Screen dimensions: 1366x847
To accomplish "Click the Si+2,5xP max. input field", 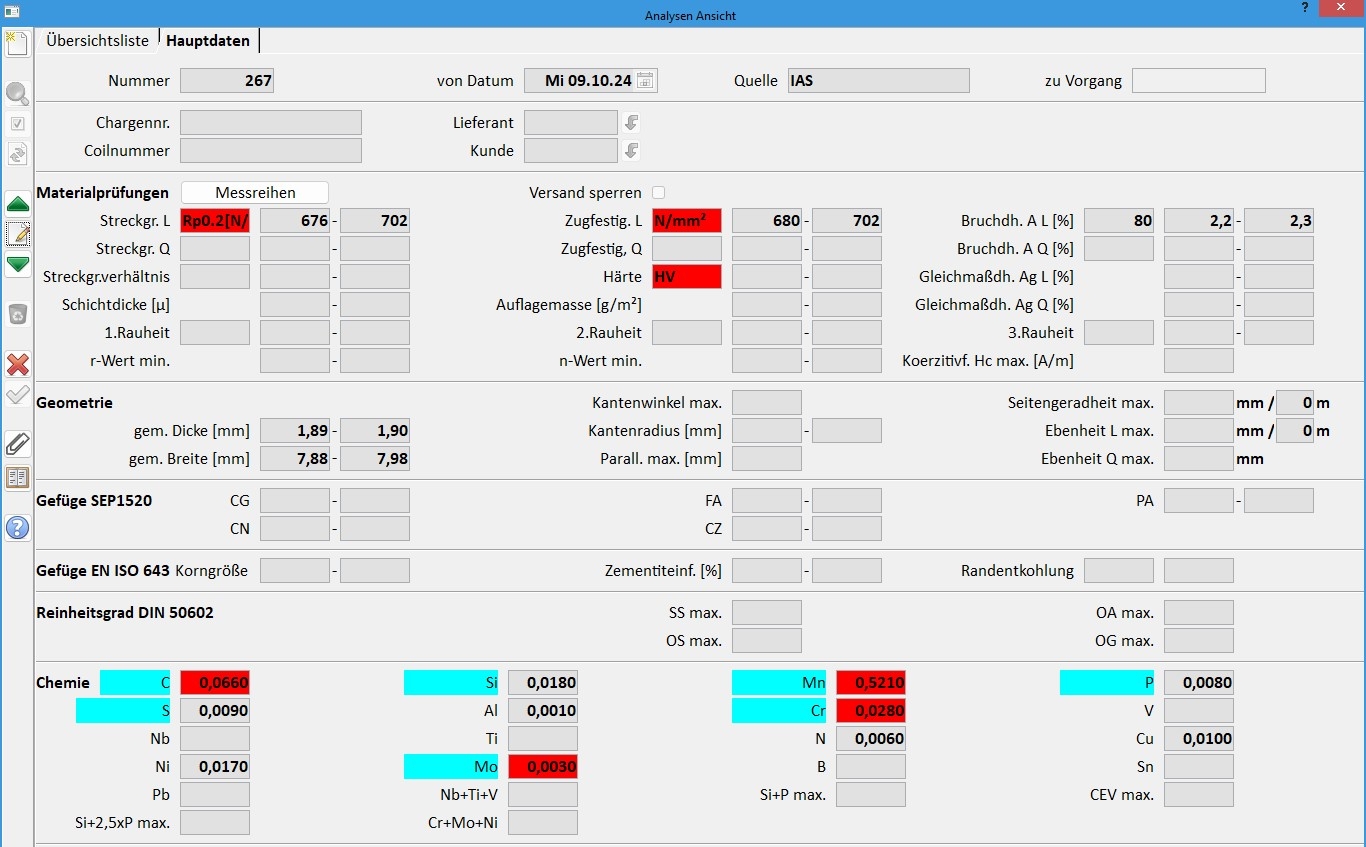I will click(215, 823).
